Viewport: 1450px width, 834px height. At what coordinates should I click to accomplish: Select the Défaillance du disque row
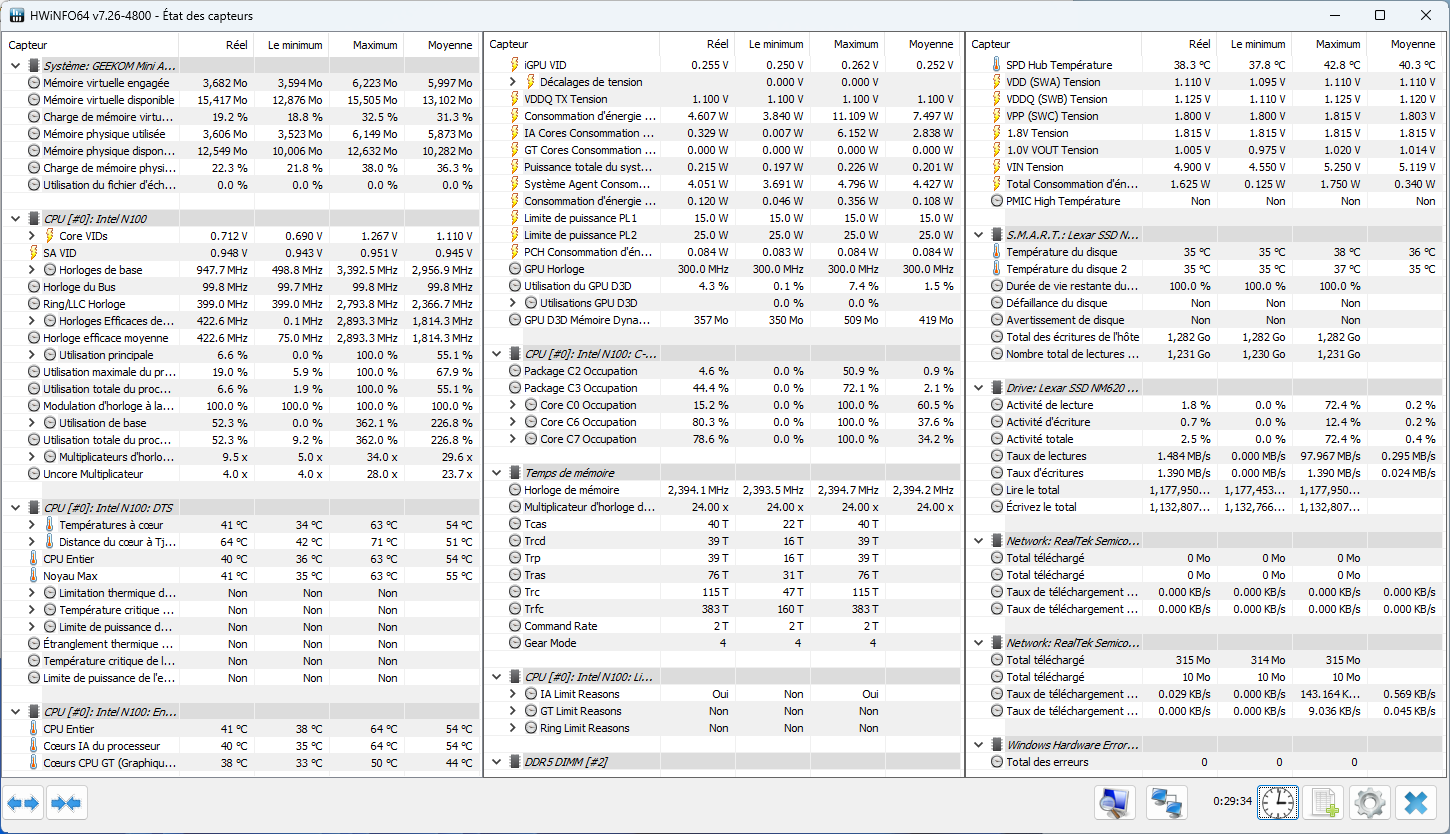1205,303
